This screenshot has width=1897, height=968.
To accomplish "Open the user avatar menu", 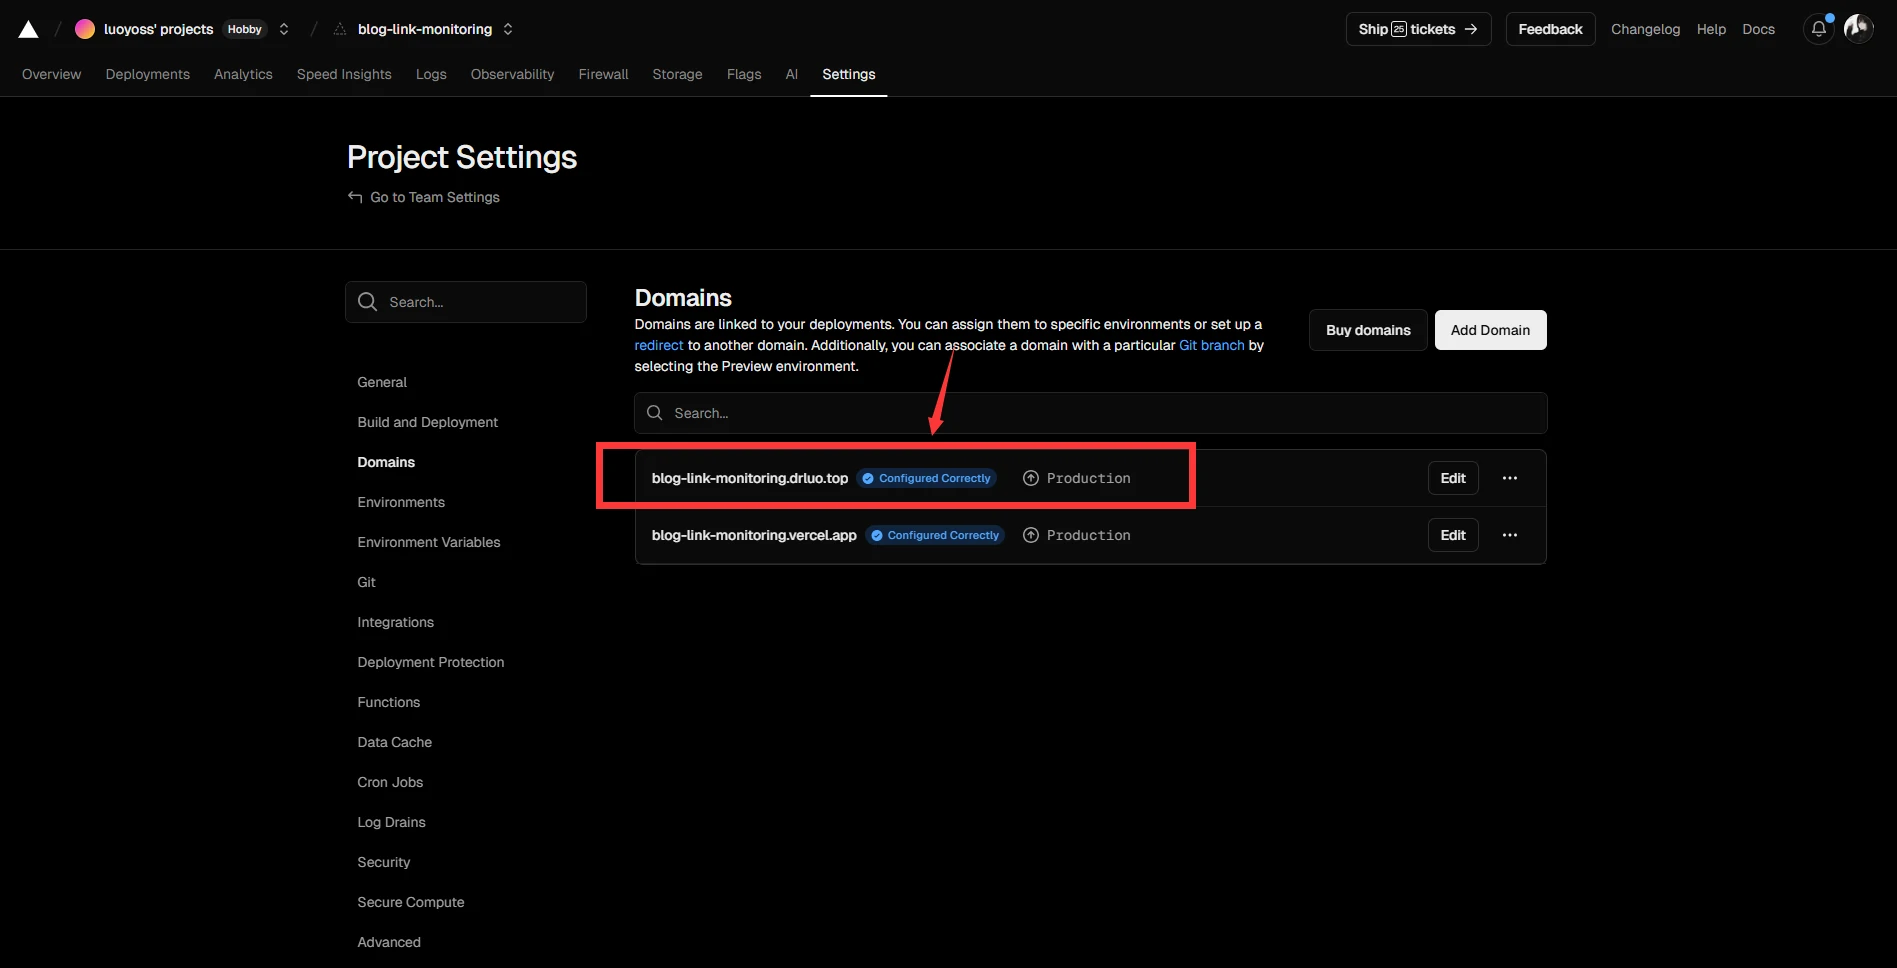I will (x=1858, y=29).
